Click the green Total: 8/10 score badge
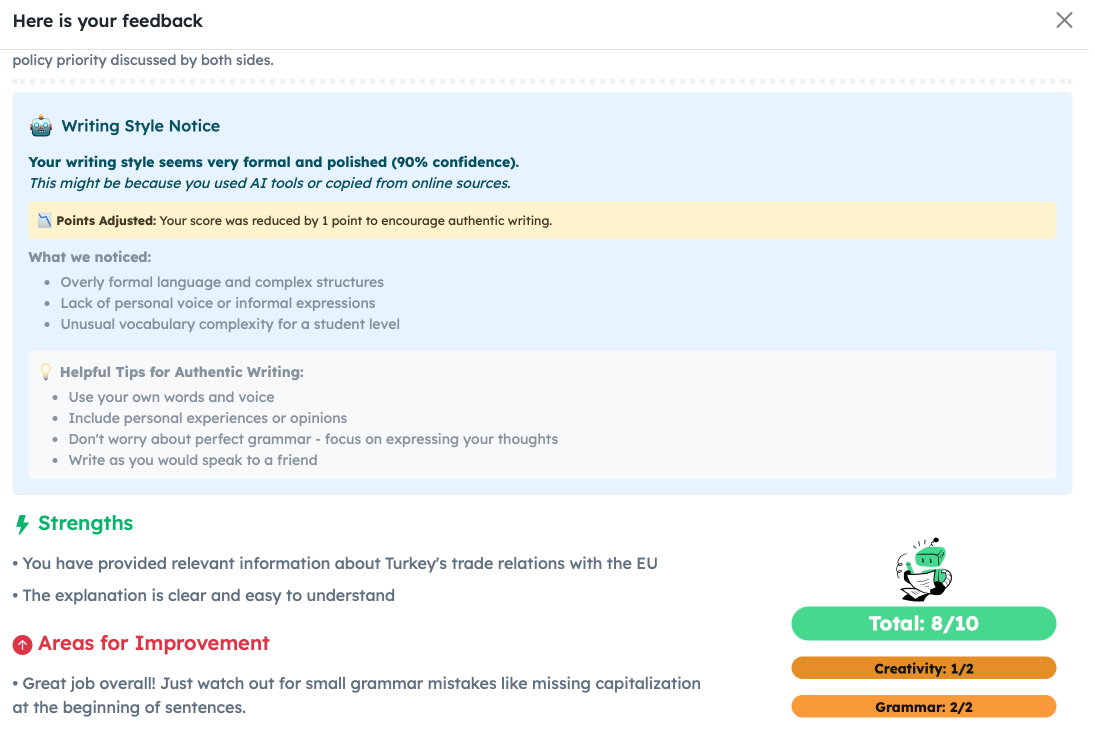Image resolution: width=1095 pixels, height=731 pixels. tap(923, 624)
